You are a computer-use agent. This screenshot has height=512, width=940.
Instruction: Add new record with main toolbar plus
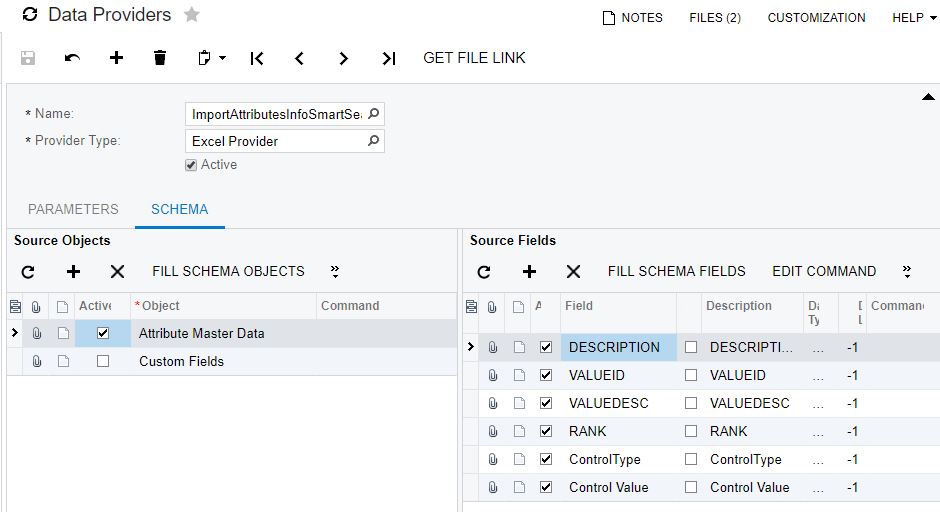(x=116, y=58)
